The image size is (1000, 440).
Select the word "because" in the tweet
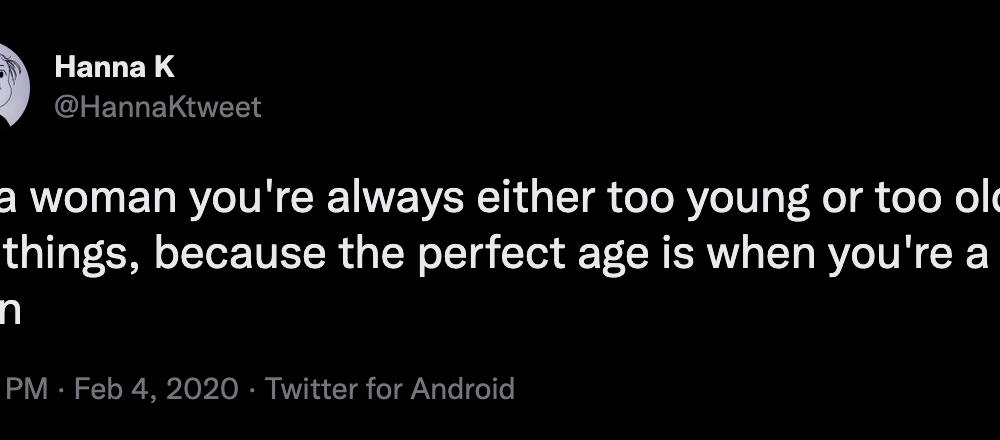coord(239,254)
